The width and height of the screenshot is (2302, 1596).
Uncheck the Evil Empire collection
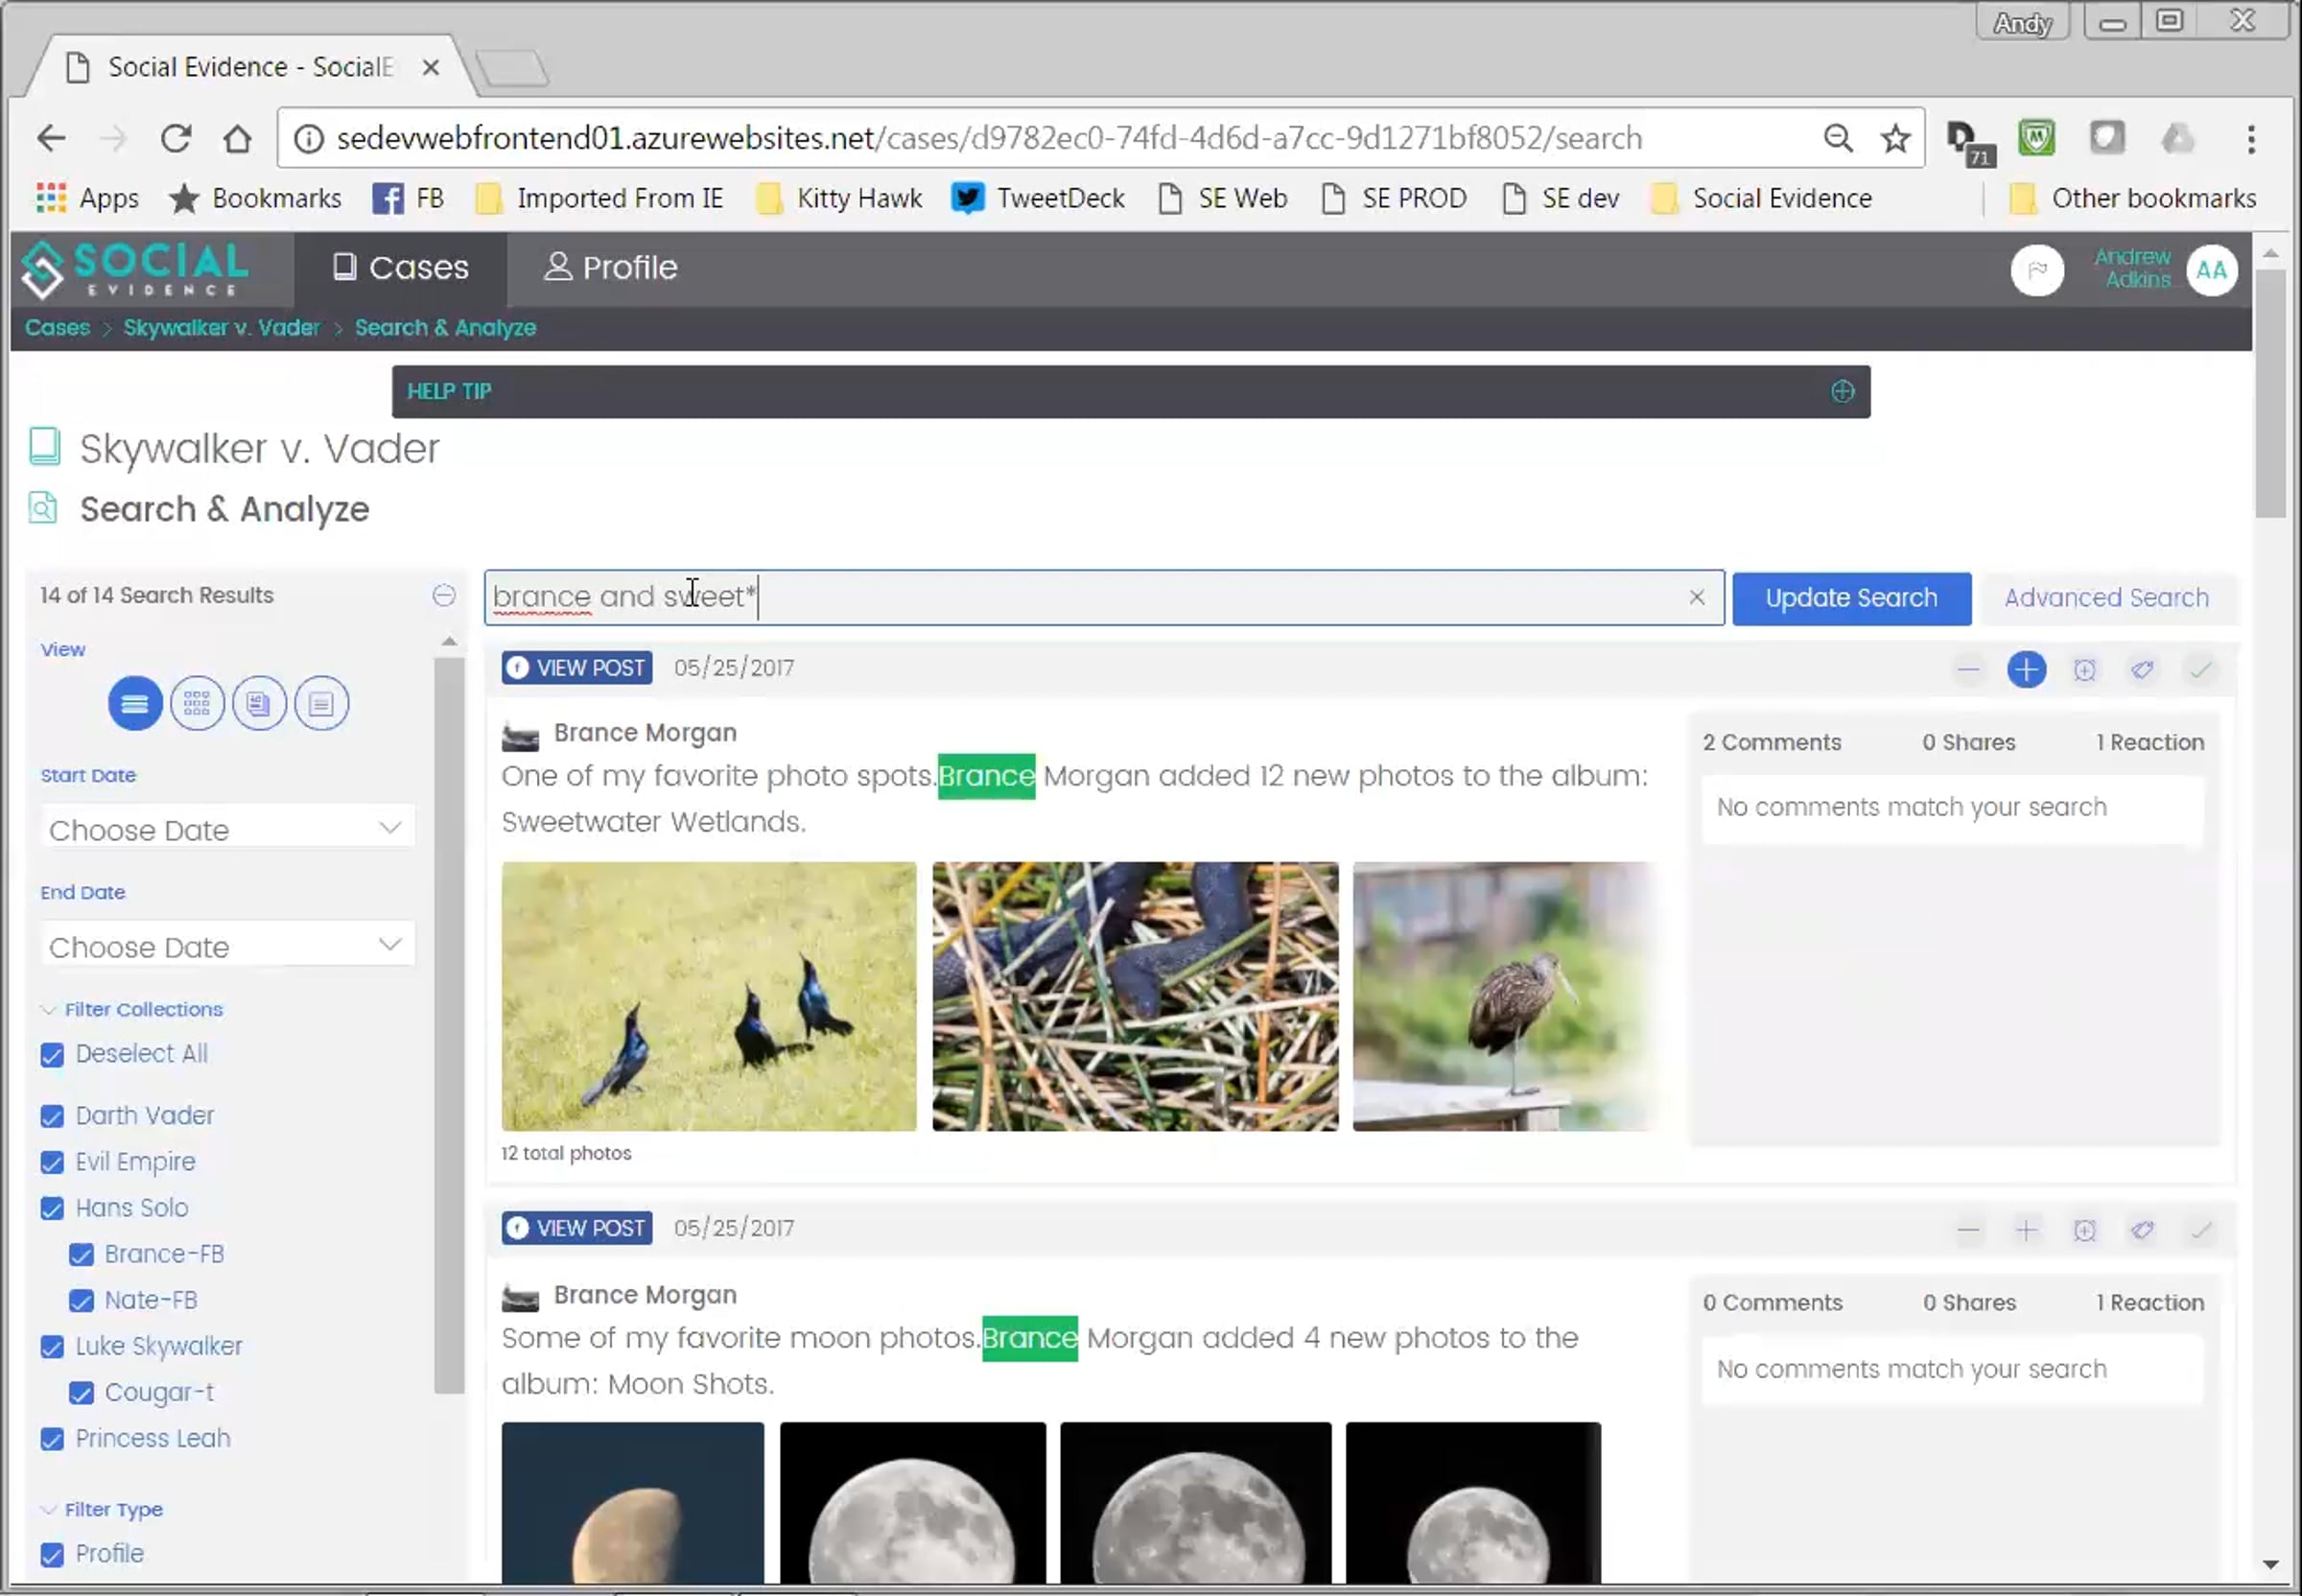click(x=52, y=1163)
